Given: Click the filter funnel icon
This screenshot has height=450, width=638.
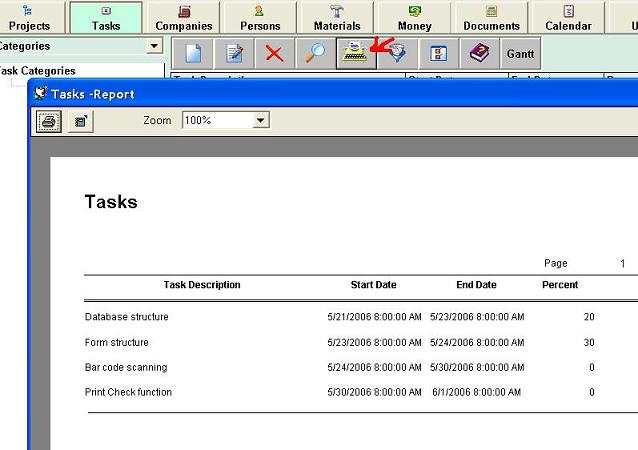Looking at the screenshot, I should point(397,54).
